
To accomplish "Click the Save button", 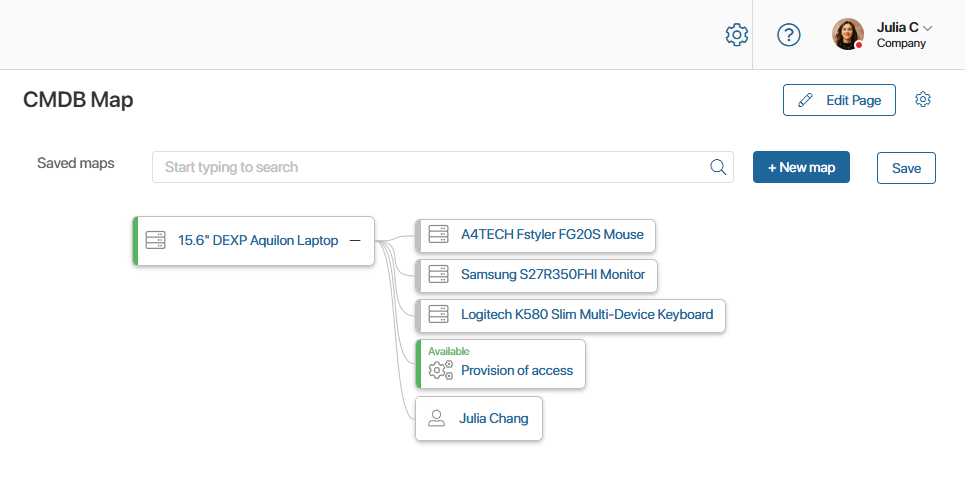I will click(906, 168).
